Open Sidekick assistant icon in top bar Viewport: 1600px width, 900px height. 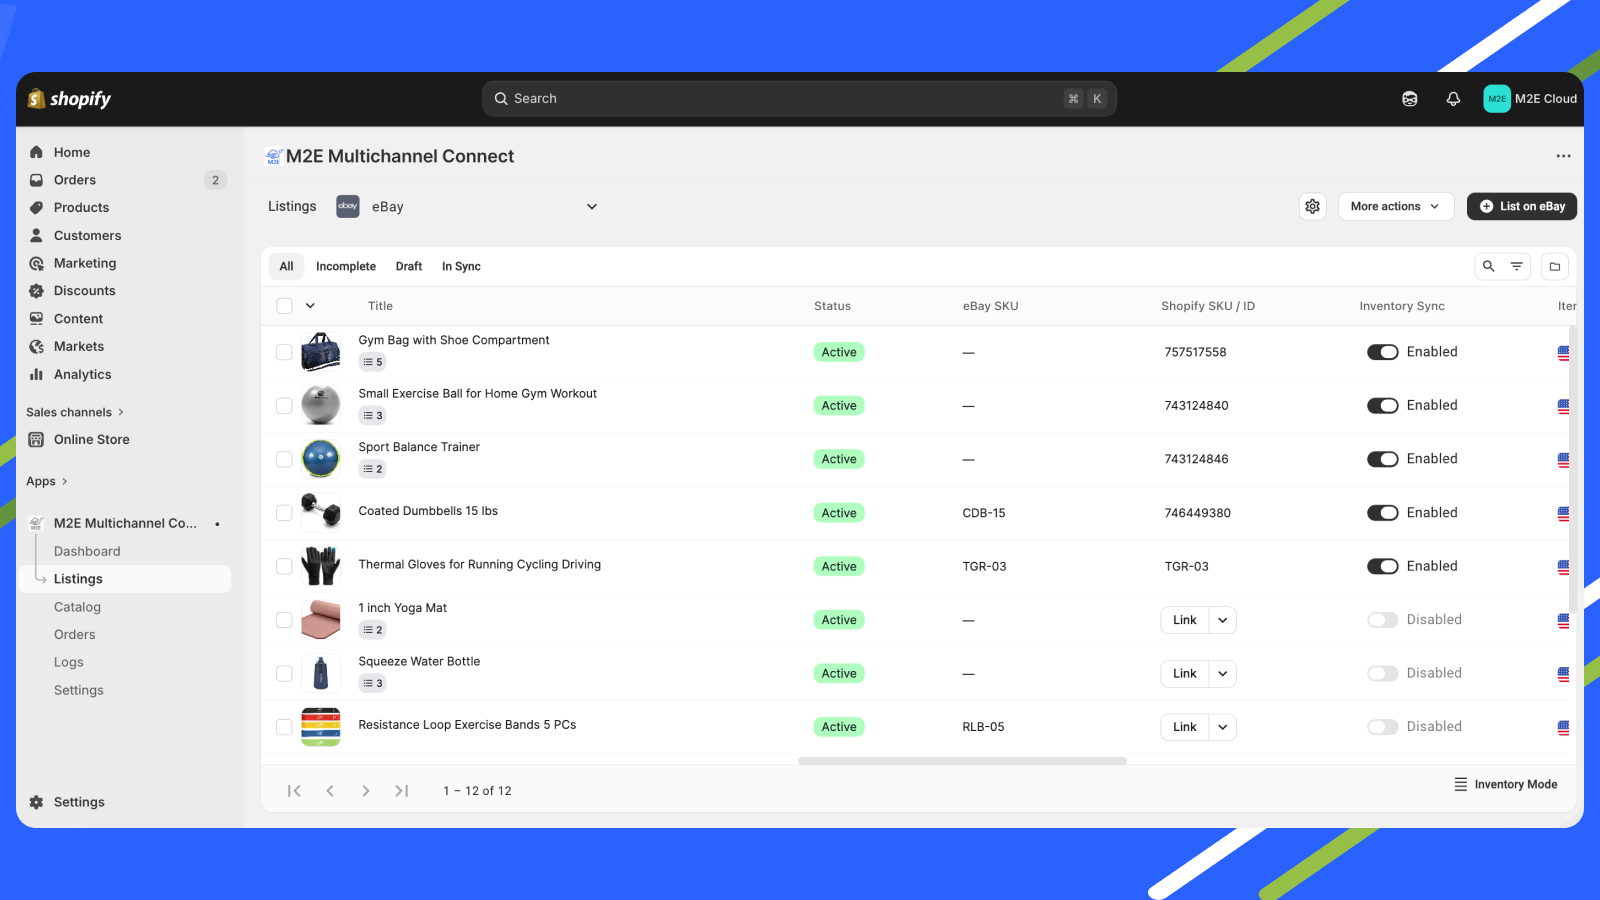coord(1410,98)
